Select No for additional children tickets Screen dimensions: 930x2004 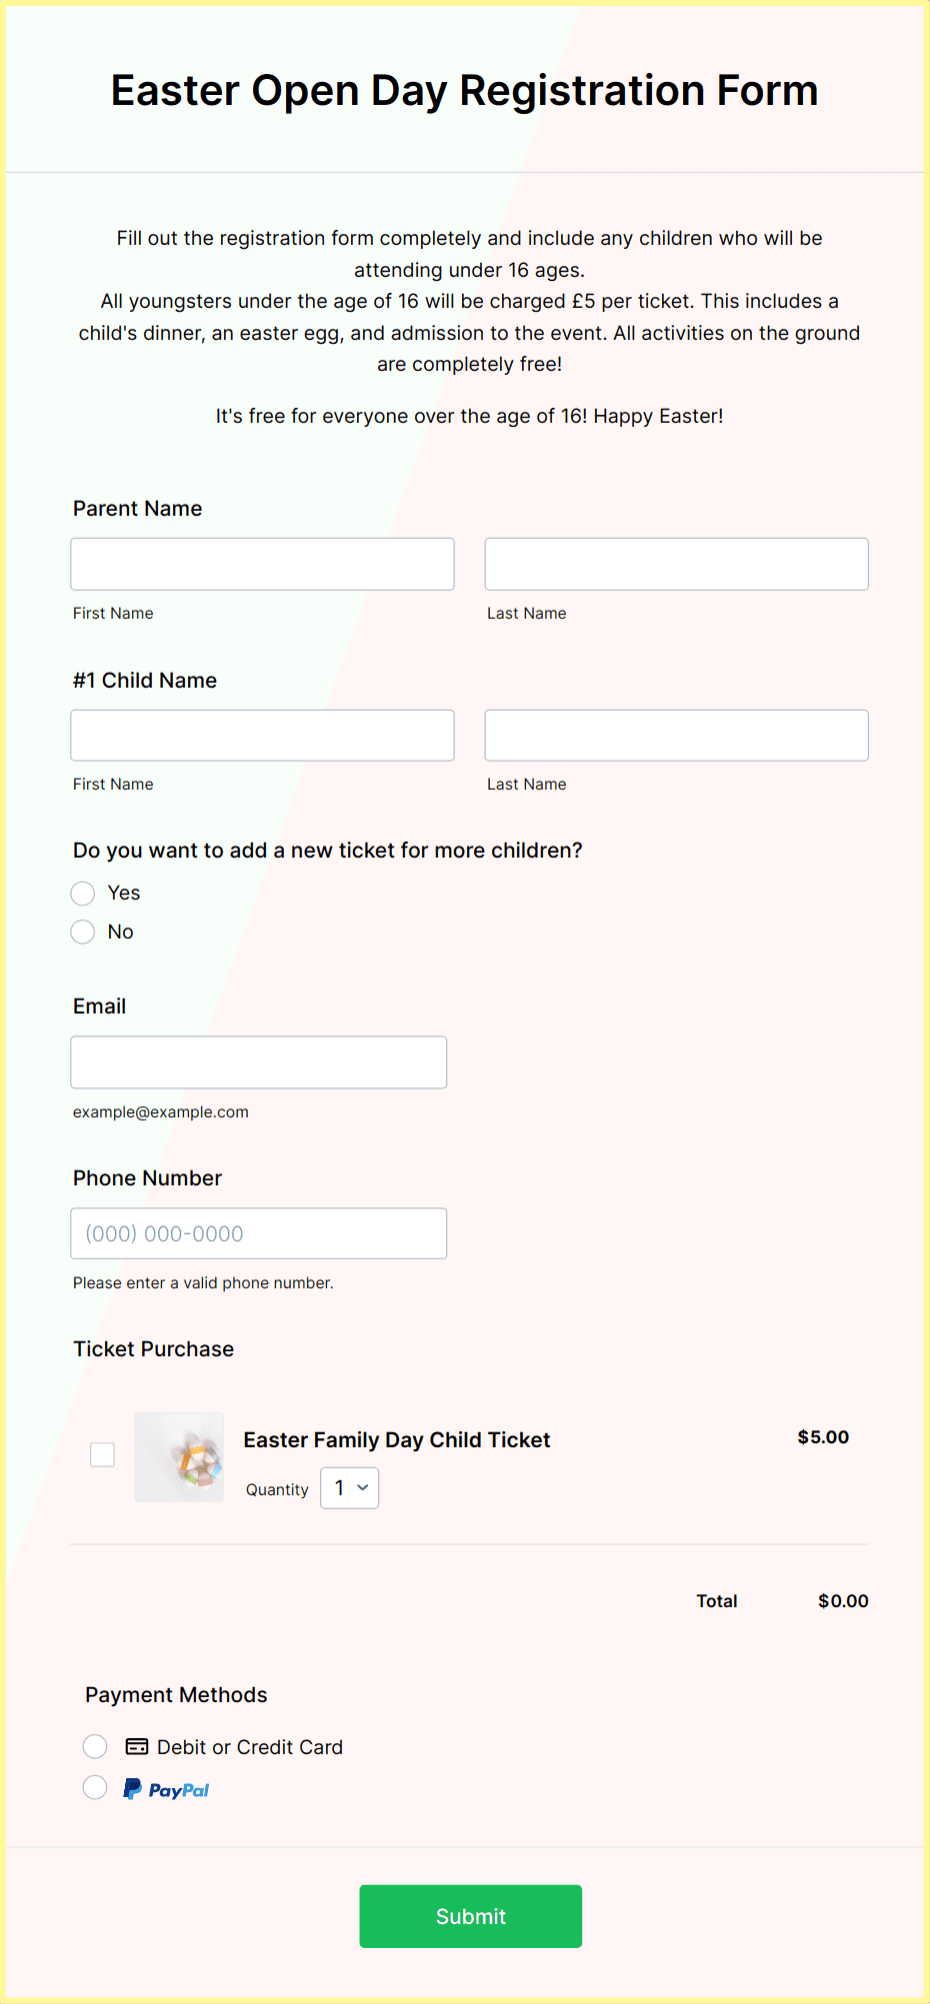point(83,931)
